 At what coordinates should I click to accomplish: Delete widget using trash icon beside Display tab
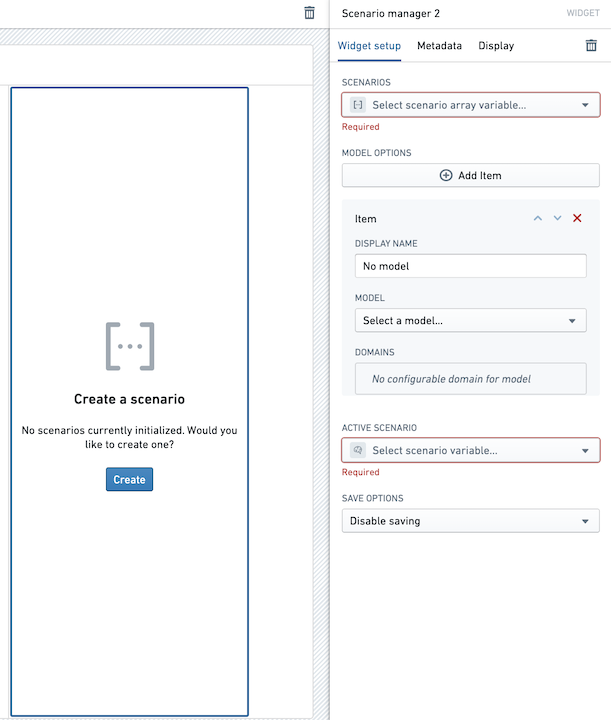click(591, 45)
